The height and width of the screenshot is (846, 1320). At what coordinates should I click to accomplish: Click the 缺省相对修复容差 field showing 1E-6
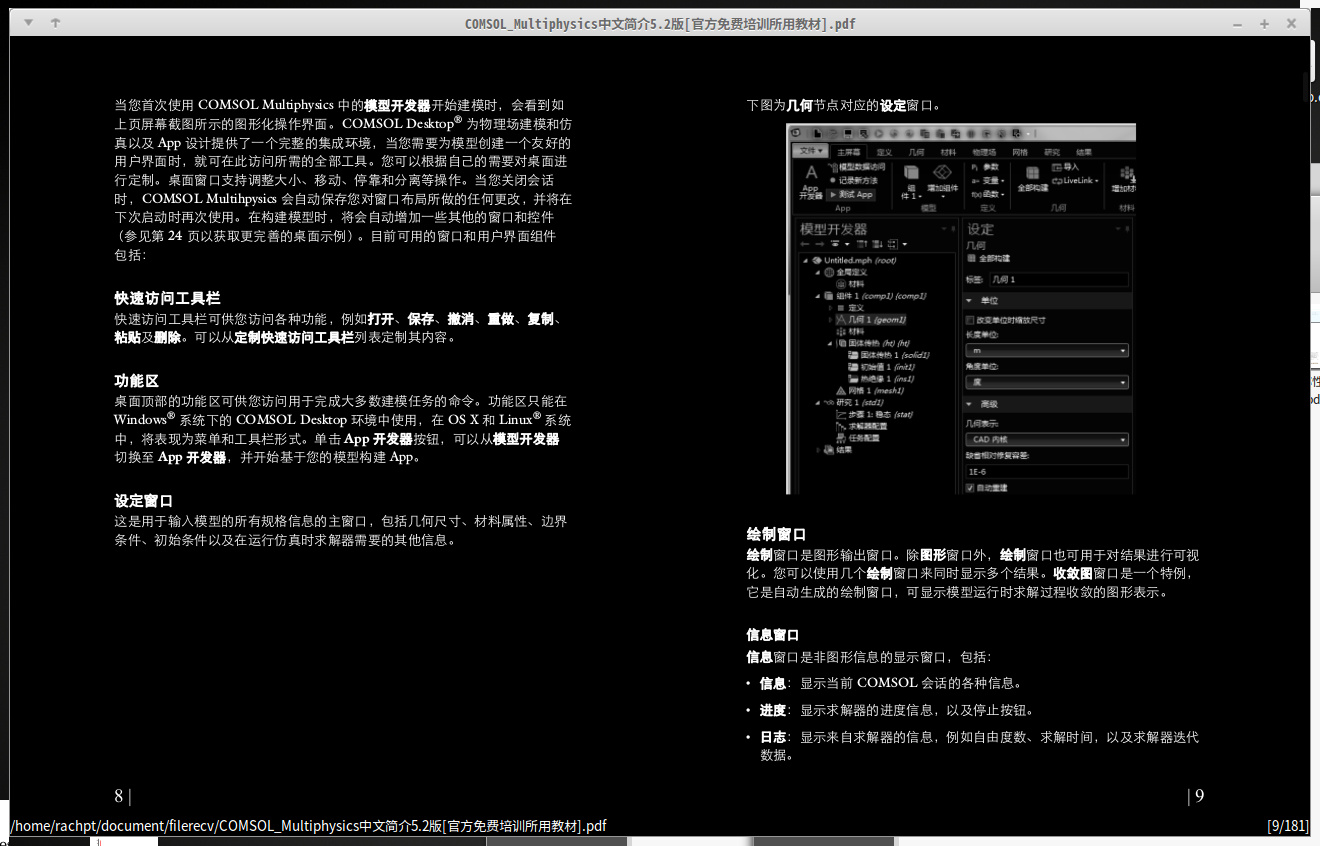1047,471
